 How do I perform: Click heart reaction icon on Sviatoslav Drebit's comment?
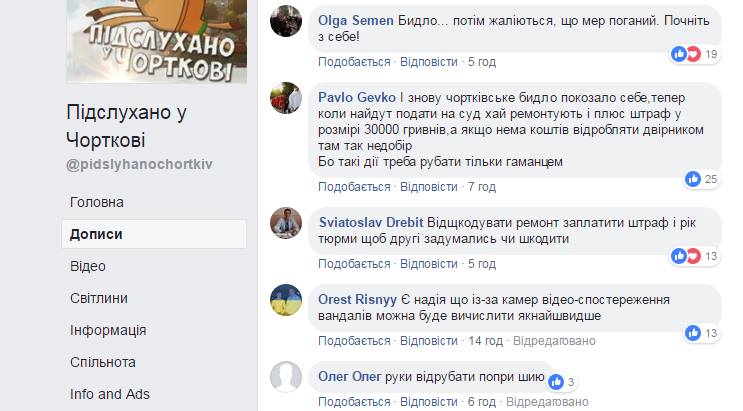[x=693, y=256]
